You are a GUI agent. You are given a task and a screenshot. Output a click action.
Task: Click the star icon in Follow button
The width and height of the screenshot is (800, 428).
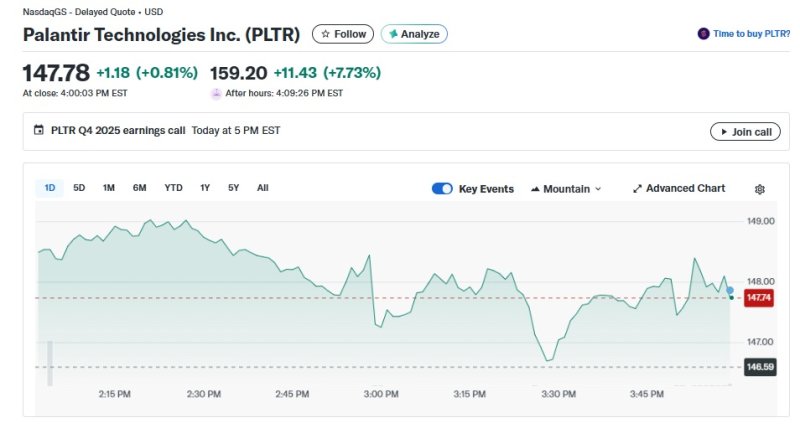324,34
